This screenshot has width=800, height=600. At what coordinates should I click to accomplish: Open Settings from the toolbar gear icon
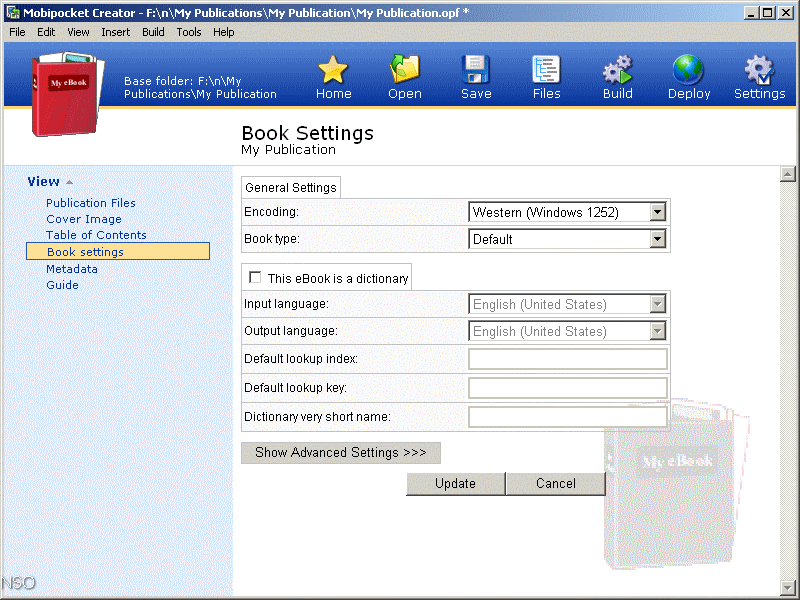pos(759,69)
